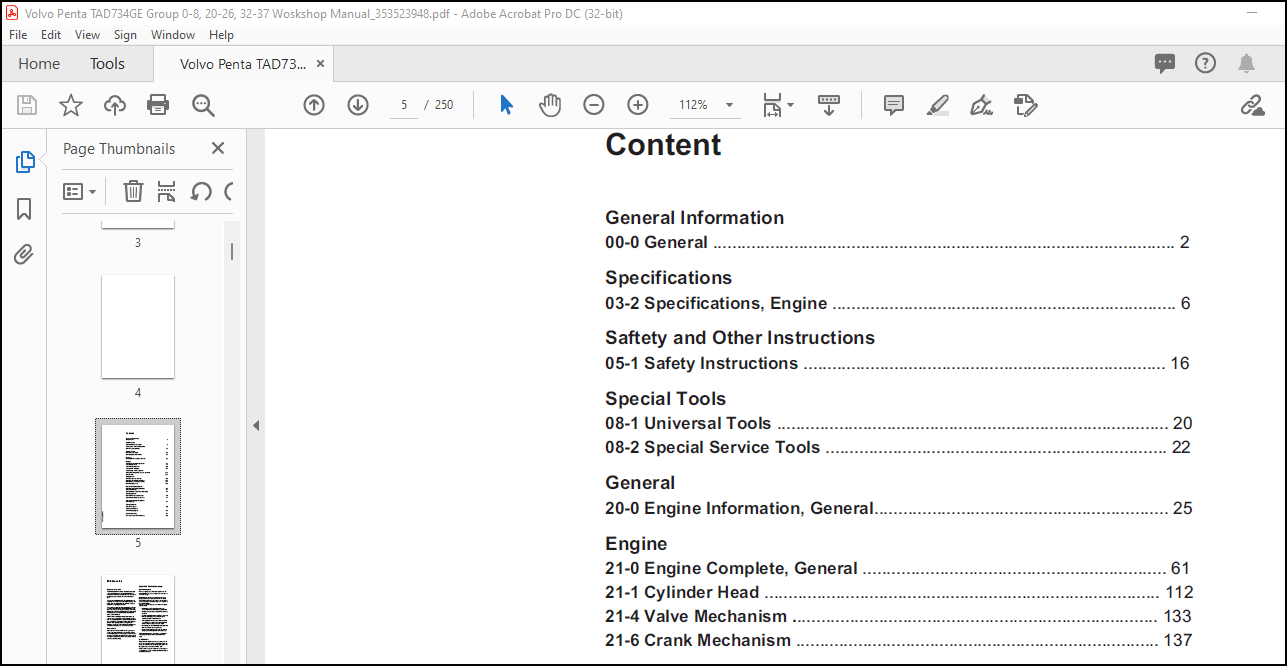Select the page 5 thumbnail
The image size is (1287, 666).
click(138, 476)
